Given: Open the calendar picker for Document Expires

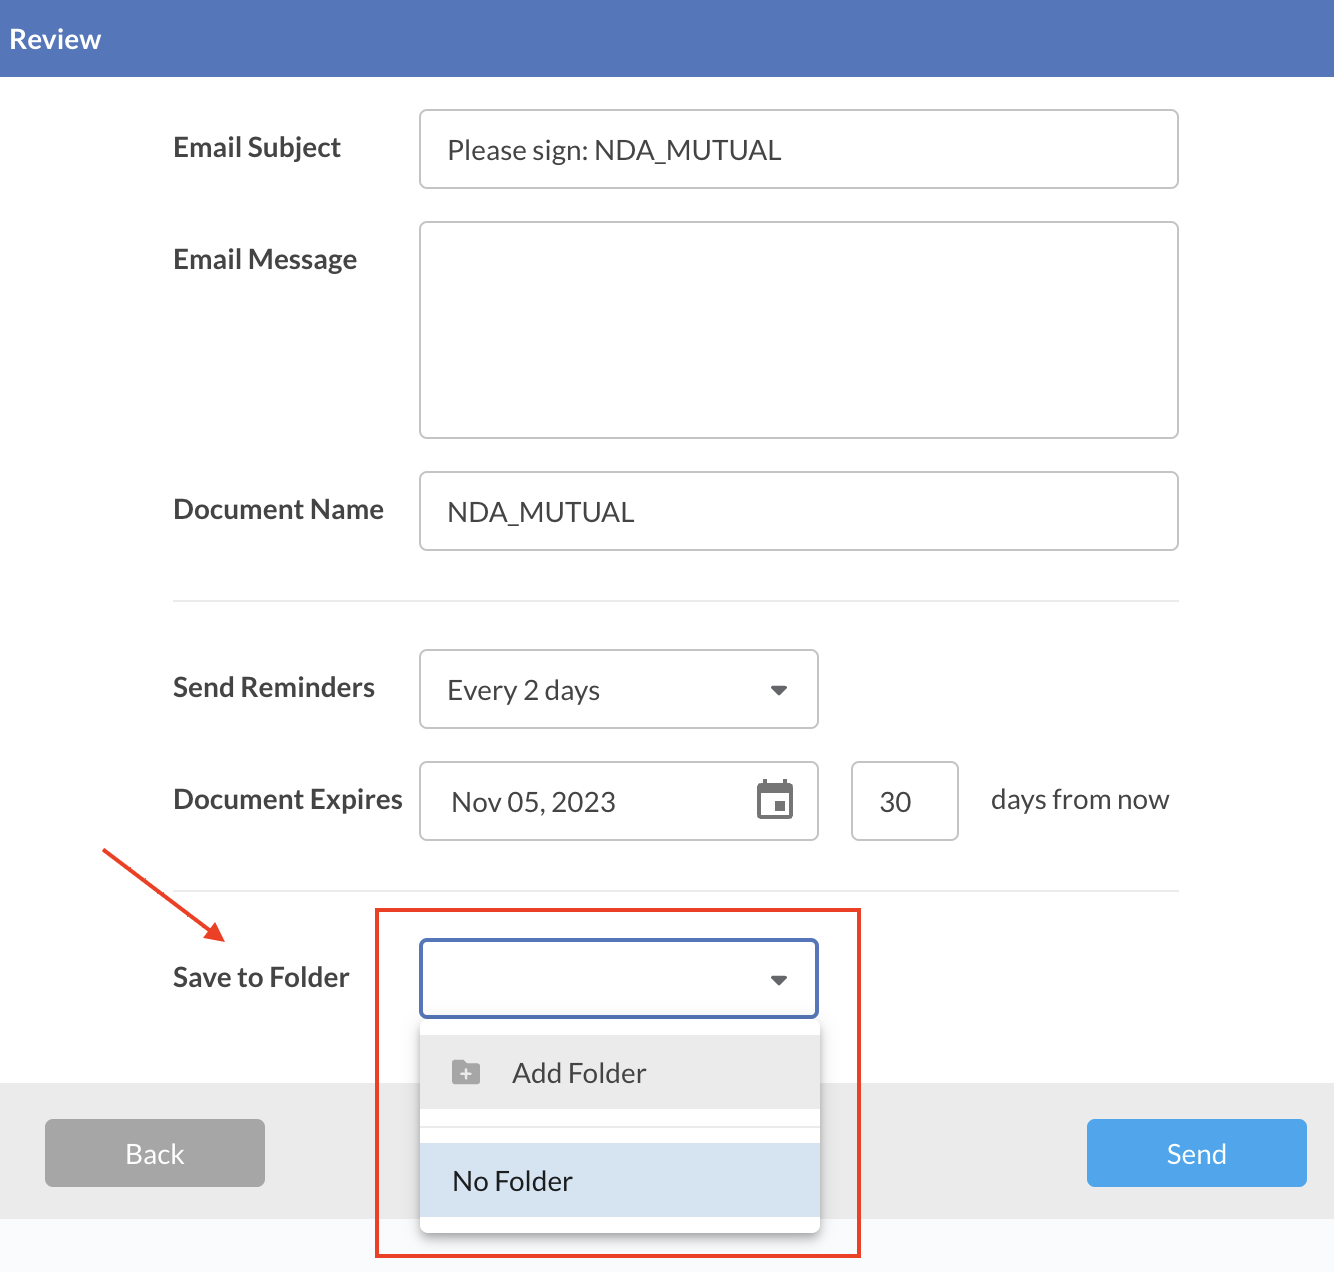Looking at the screenshot, I should [774, 800].
